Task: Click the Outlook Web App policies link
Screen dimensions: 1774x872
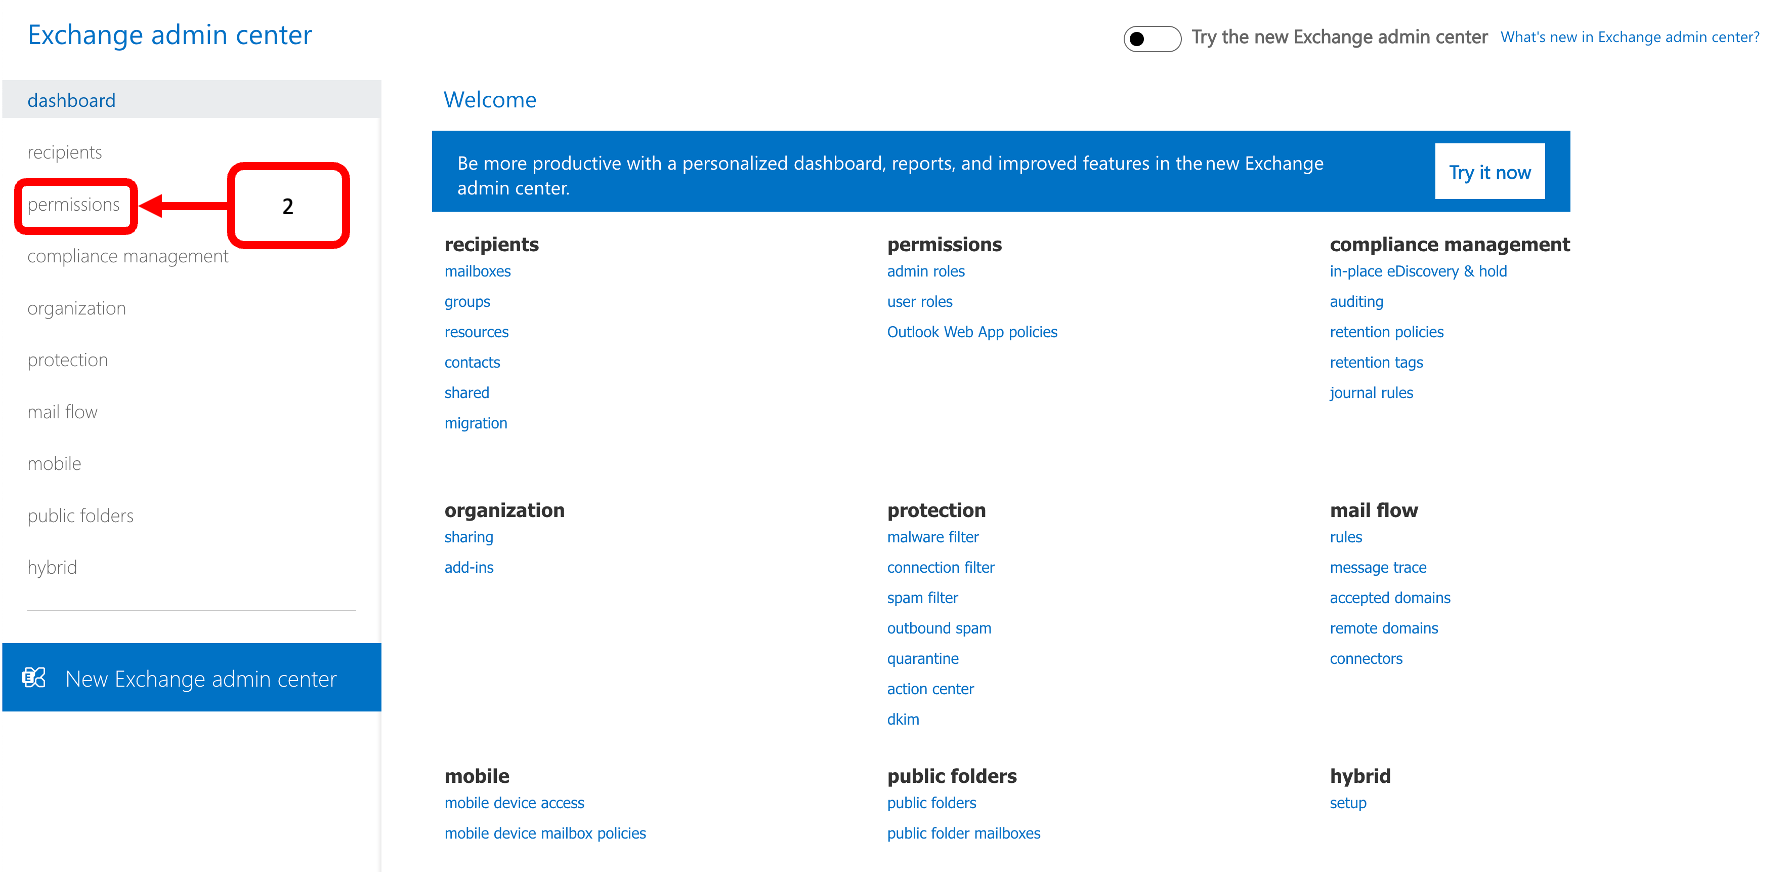Action: (x=972, y=332)
